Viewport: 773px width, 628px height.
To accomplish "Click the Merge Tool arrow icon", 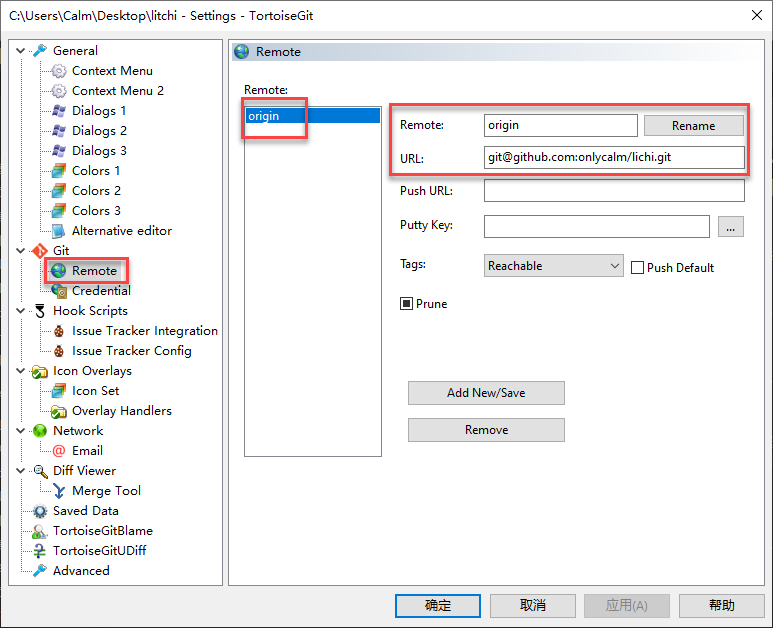I will 59,491.
